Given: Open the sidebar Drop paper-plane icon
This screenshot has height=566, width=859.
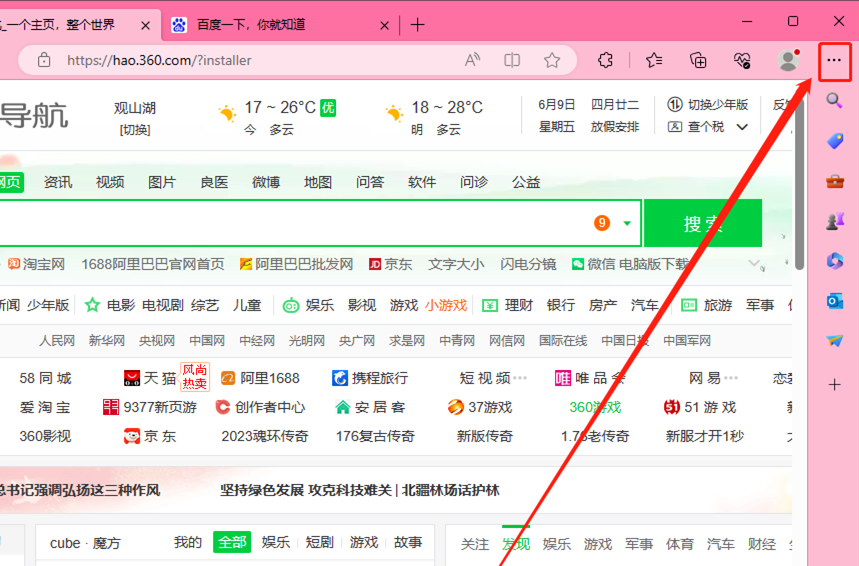Looking at the screenshot, I should (834, 341).
